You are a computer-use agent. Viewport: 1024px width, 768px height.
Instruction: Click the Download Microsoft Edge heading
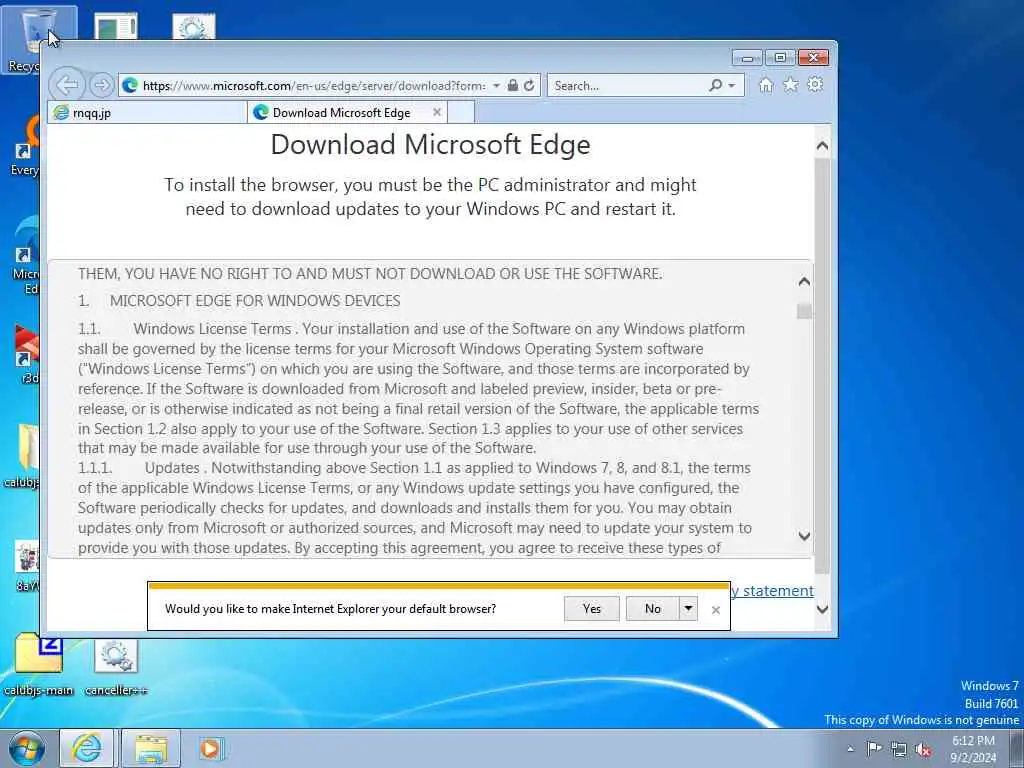point(430,144)
